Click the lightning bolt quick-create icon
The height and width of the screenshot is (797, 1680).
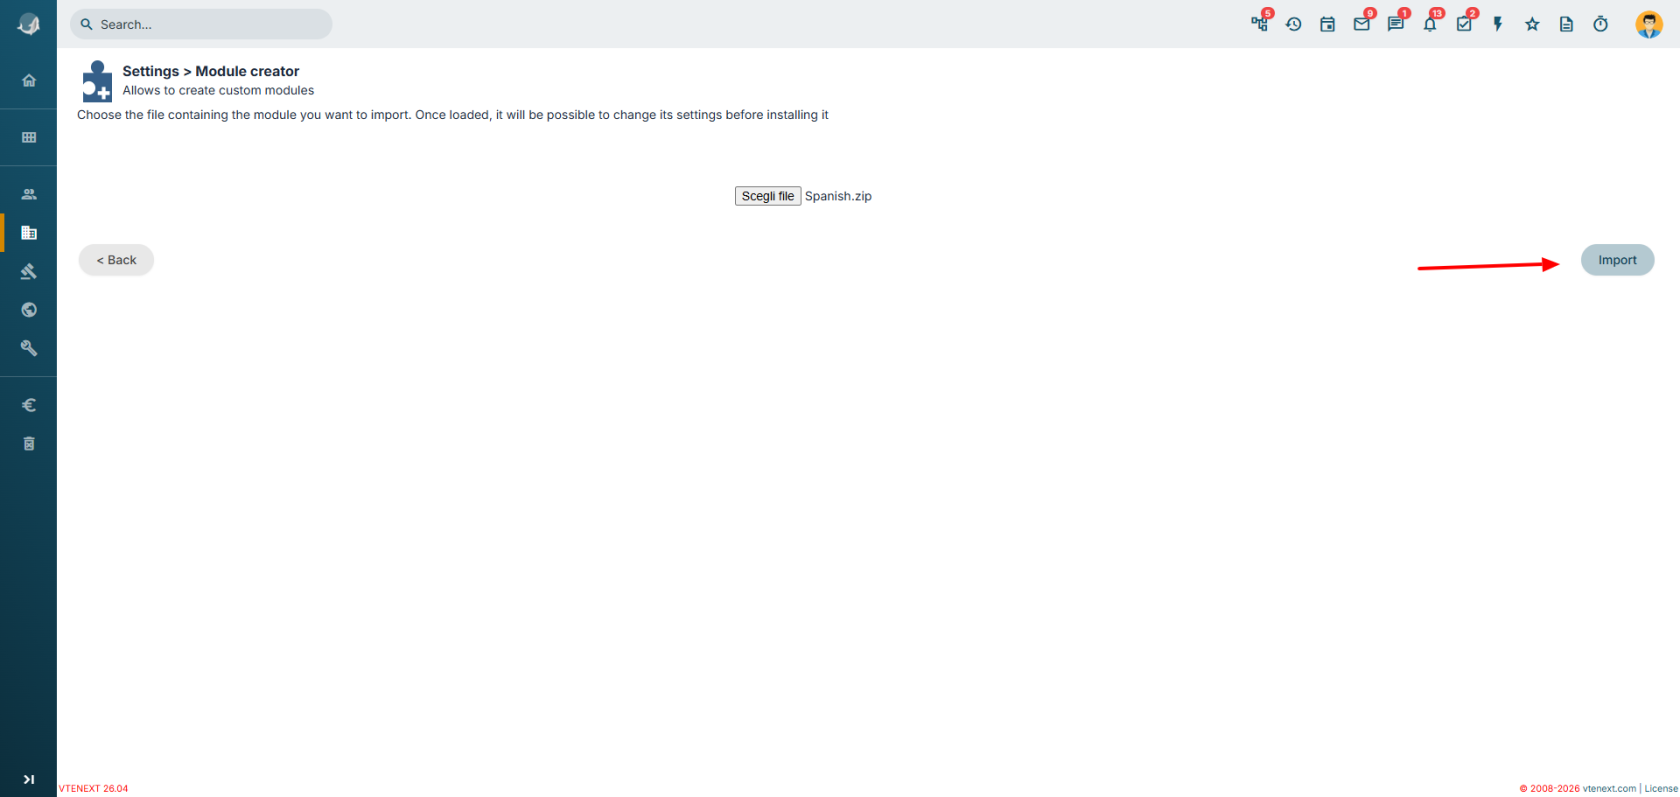click(1498, 24)
